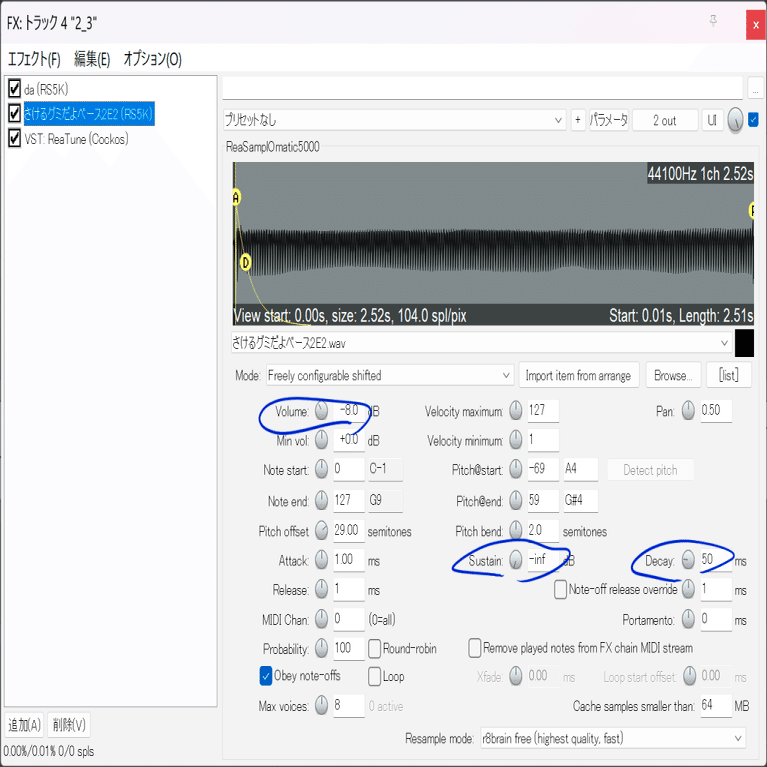Open the エフェクト(F) menu
The image size is (767, 767).
point(34,59)
